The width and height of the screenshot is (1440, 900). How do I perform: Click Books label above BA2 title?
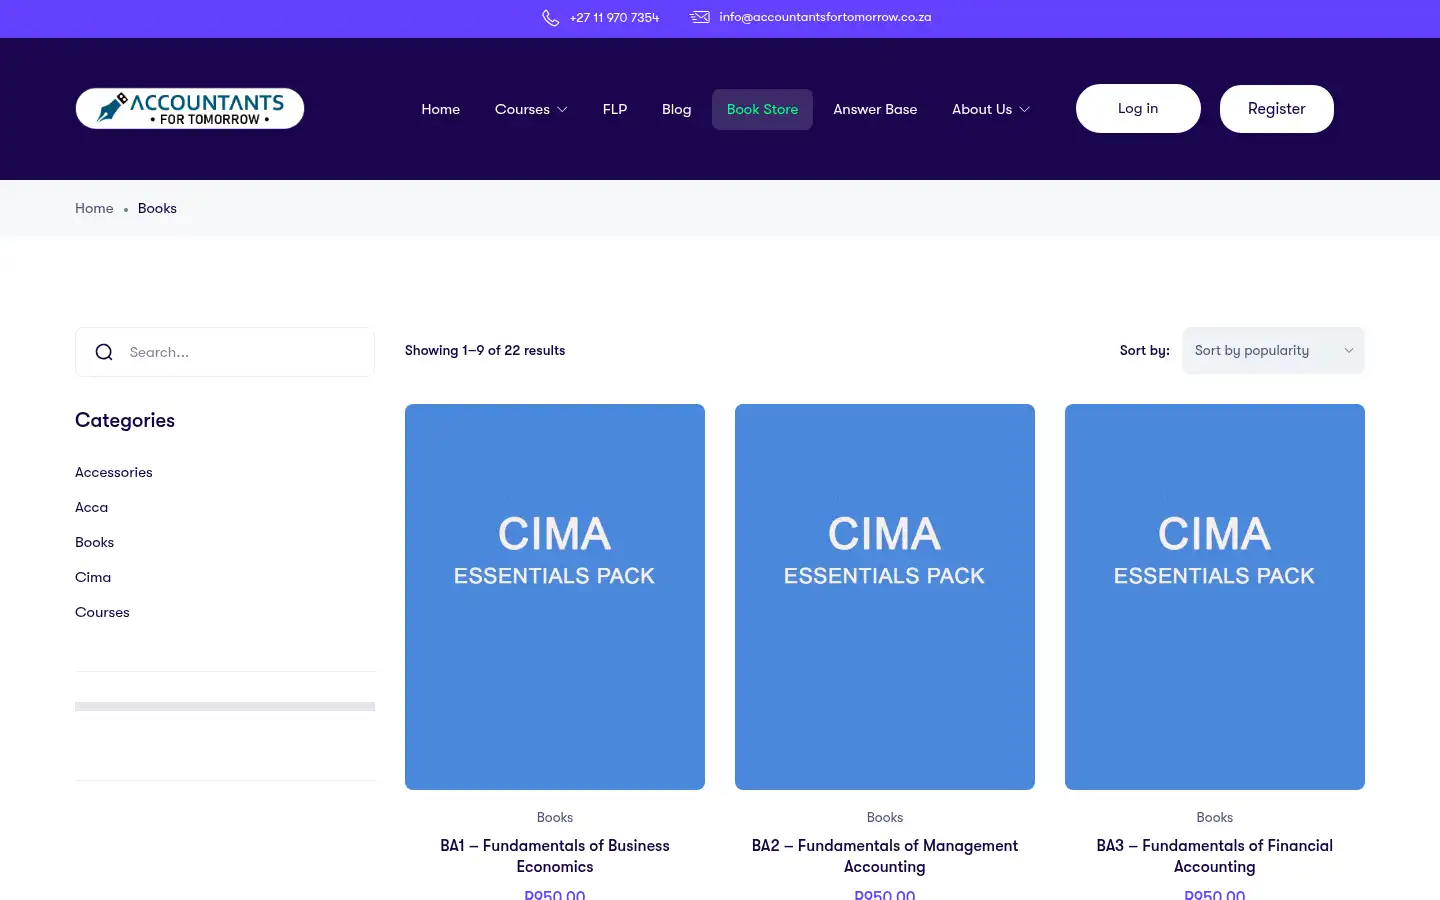tap(885, 817)
